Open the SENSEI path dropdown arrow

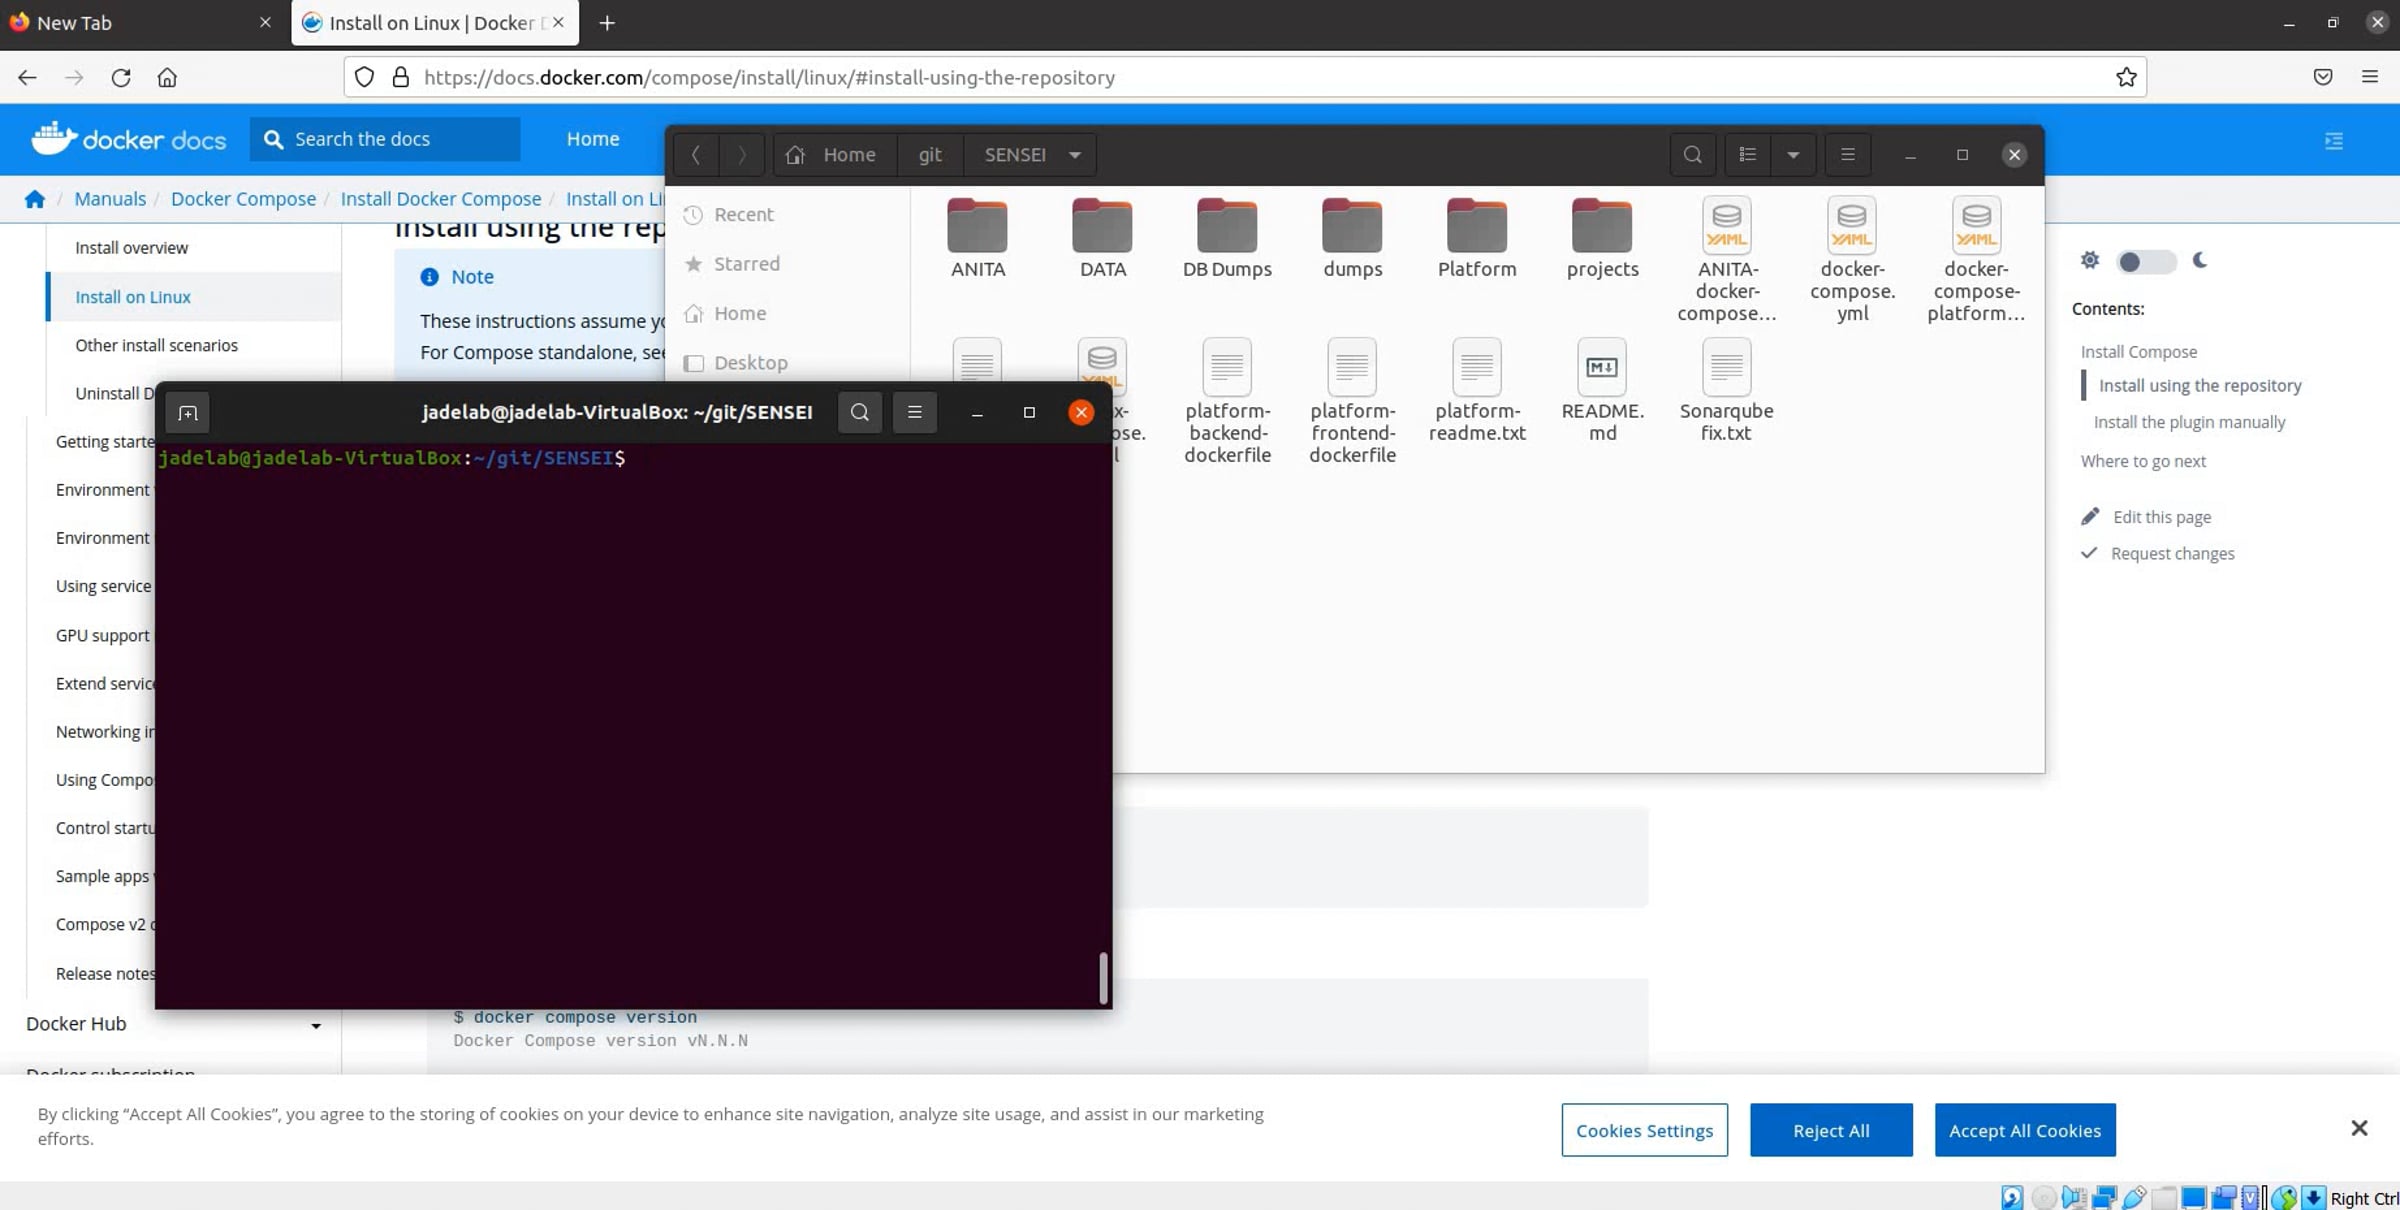1075,155
